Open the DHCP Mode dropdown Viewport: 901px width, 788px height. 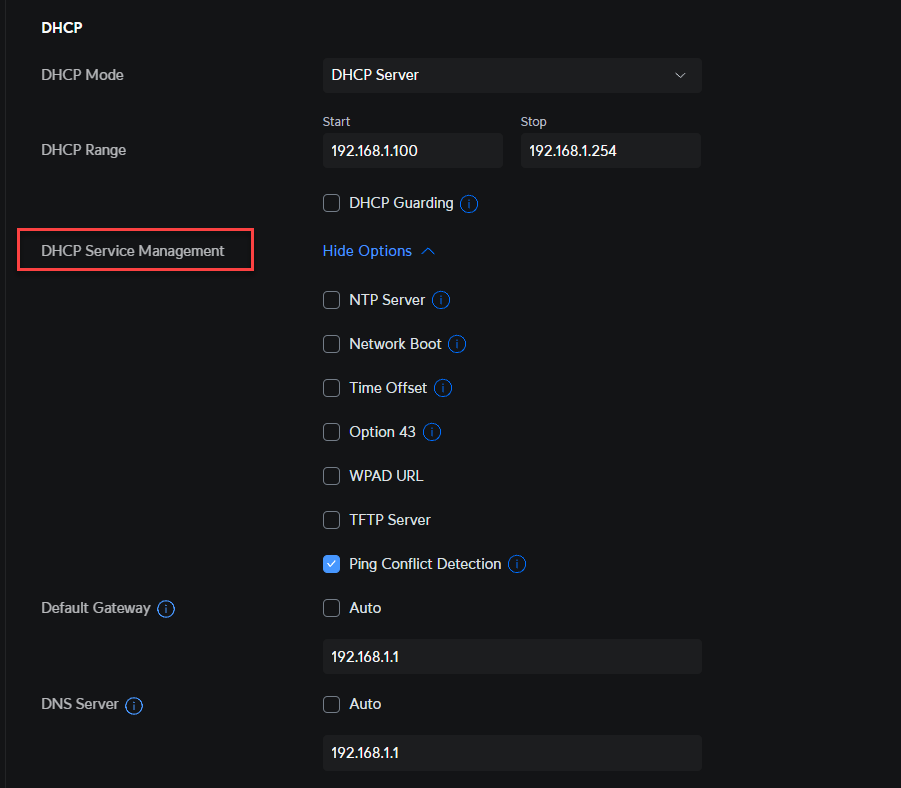pyautogui.click(x=512, y=75)
